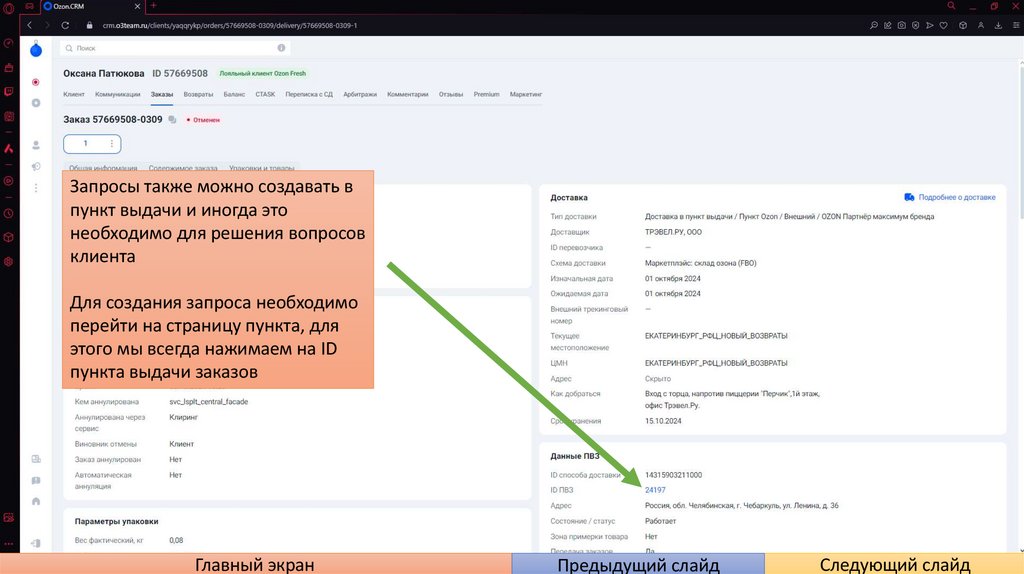
Task: Click the storage date 15.10.2024
Action: pos(663,421)
